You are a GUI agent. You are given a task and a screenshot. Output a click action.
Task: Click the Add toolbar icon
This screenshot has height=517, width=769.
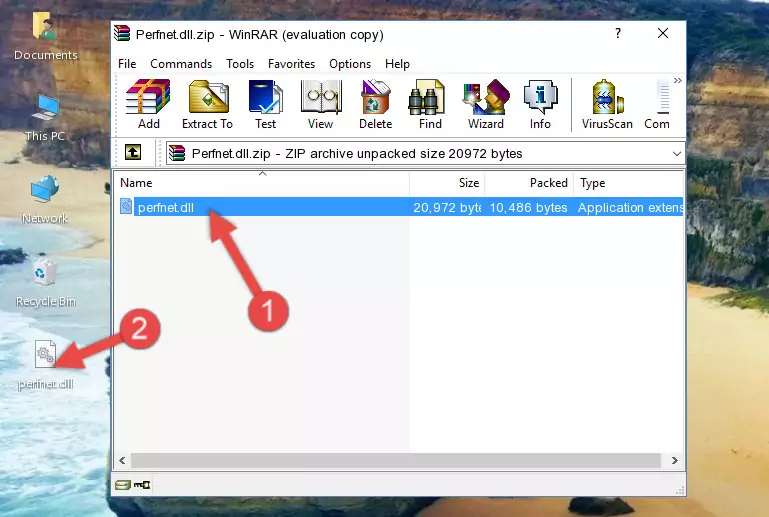(x=148, y=104)
